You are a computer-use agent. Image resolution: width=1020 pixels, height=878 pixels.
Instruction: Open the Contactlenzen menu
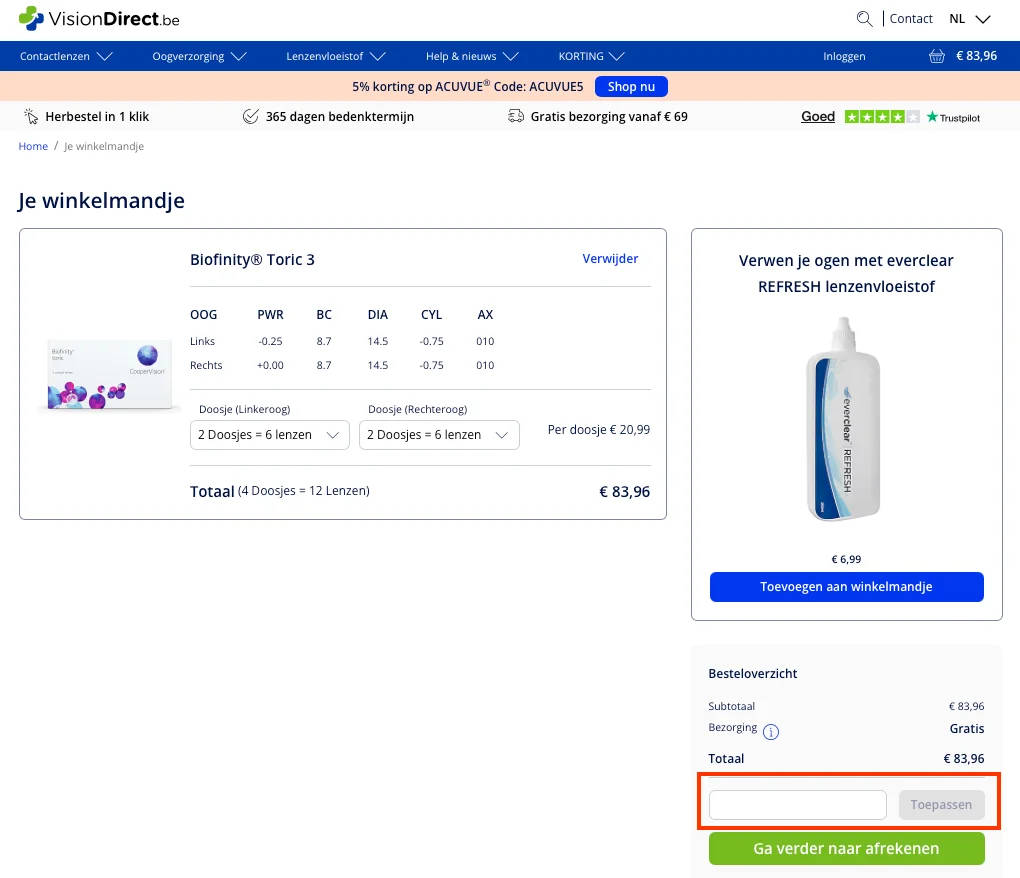pos(66,56)
